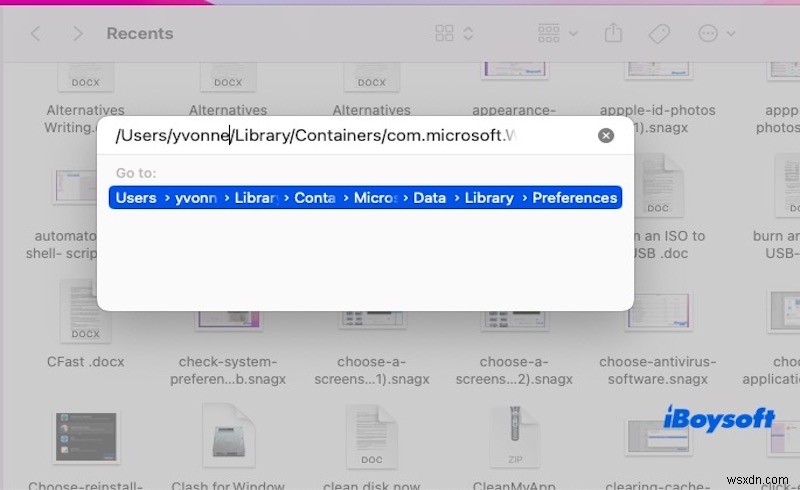Expand the group-by dropdown chevron

click(x=573, y=34)
